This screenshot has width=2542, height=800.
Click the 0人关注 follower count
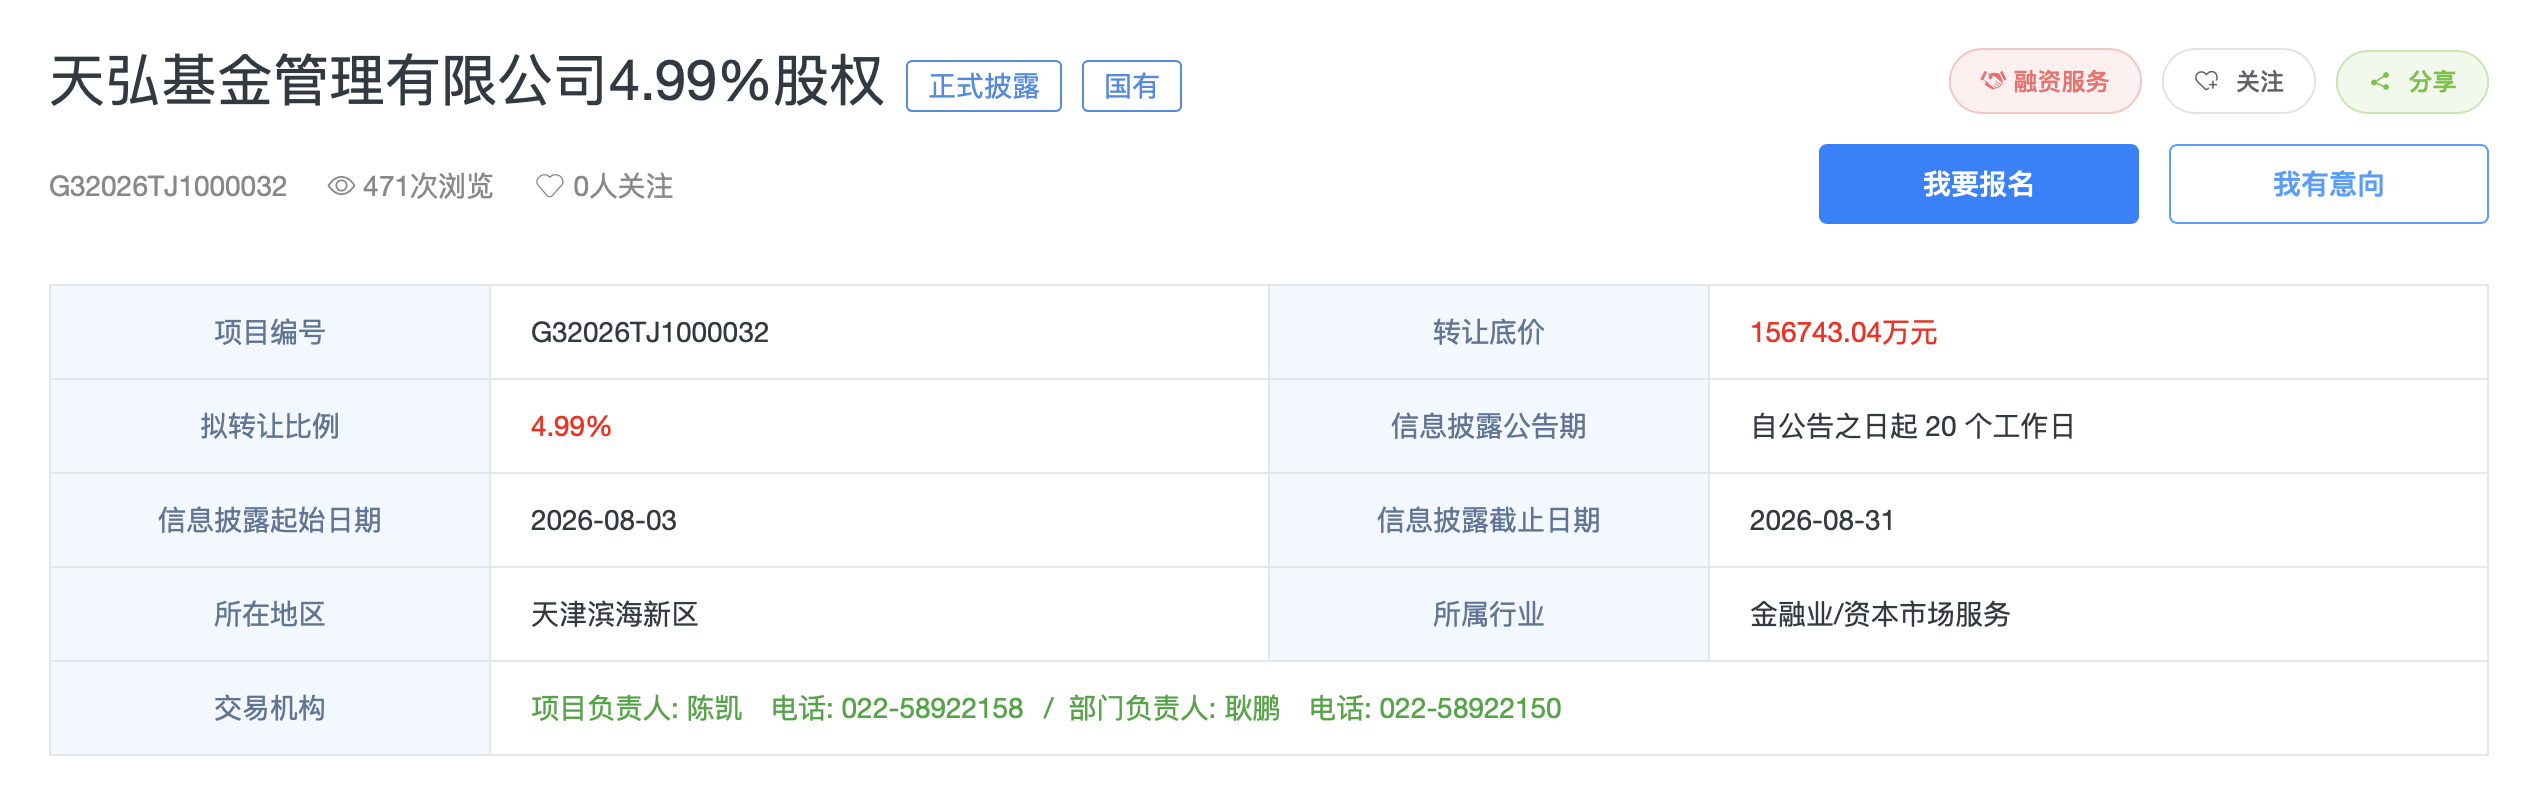(x=623, y=186)
